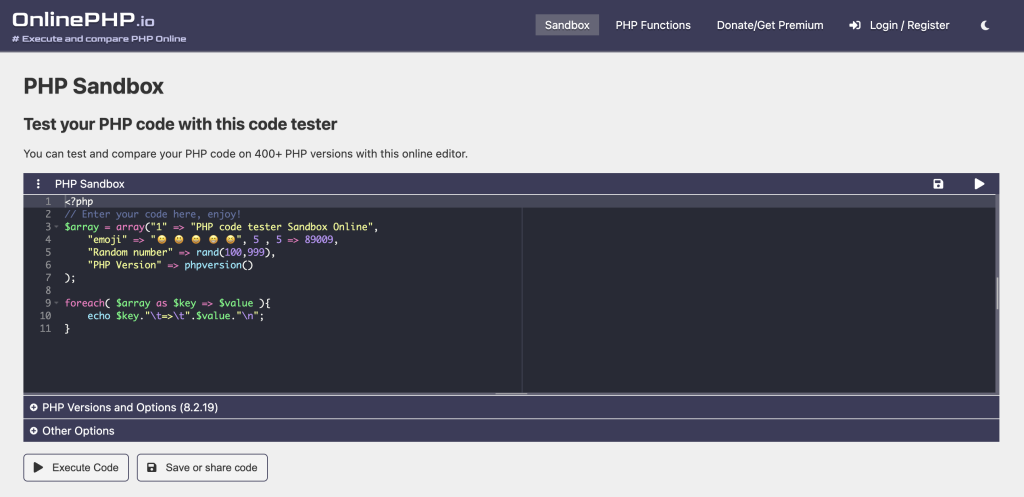Click the Save or share code button
This screenshot has height=497, width=1024.
coord(202,467)
